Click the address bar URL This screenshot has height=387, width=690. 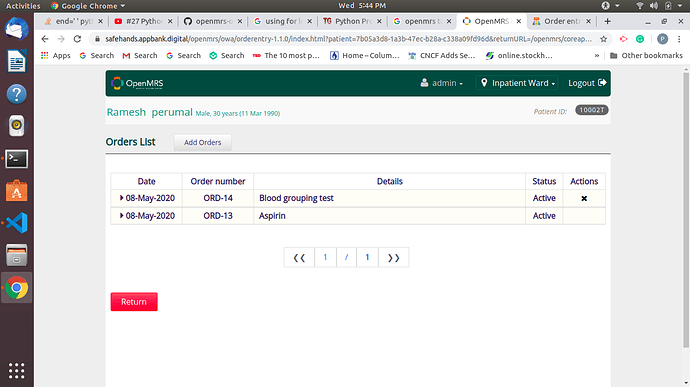tap(348, 39)
